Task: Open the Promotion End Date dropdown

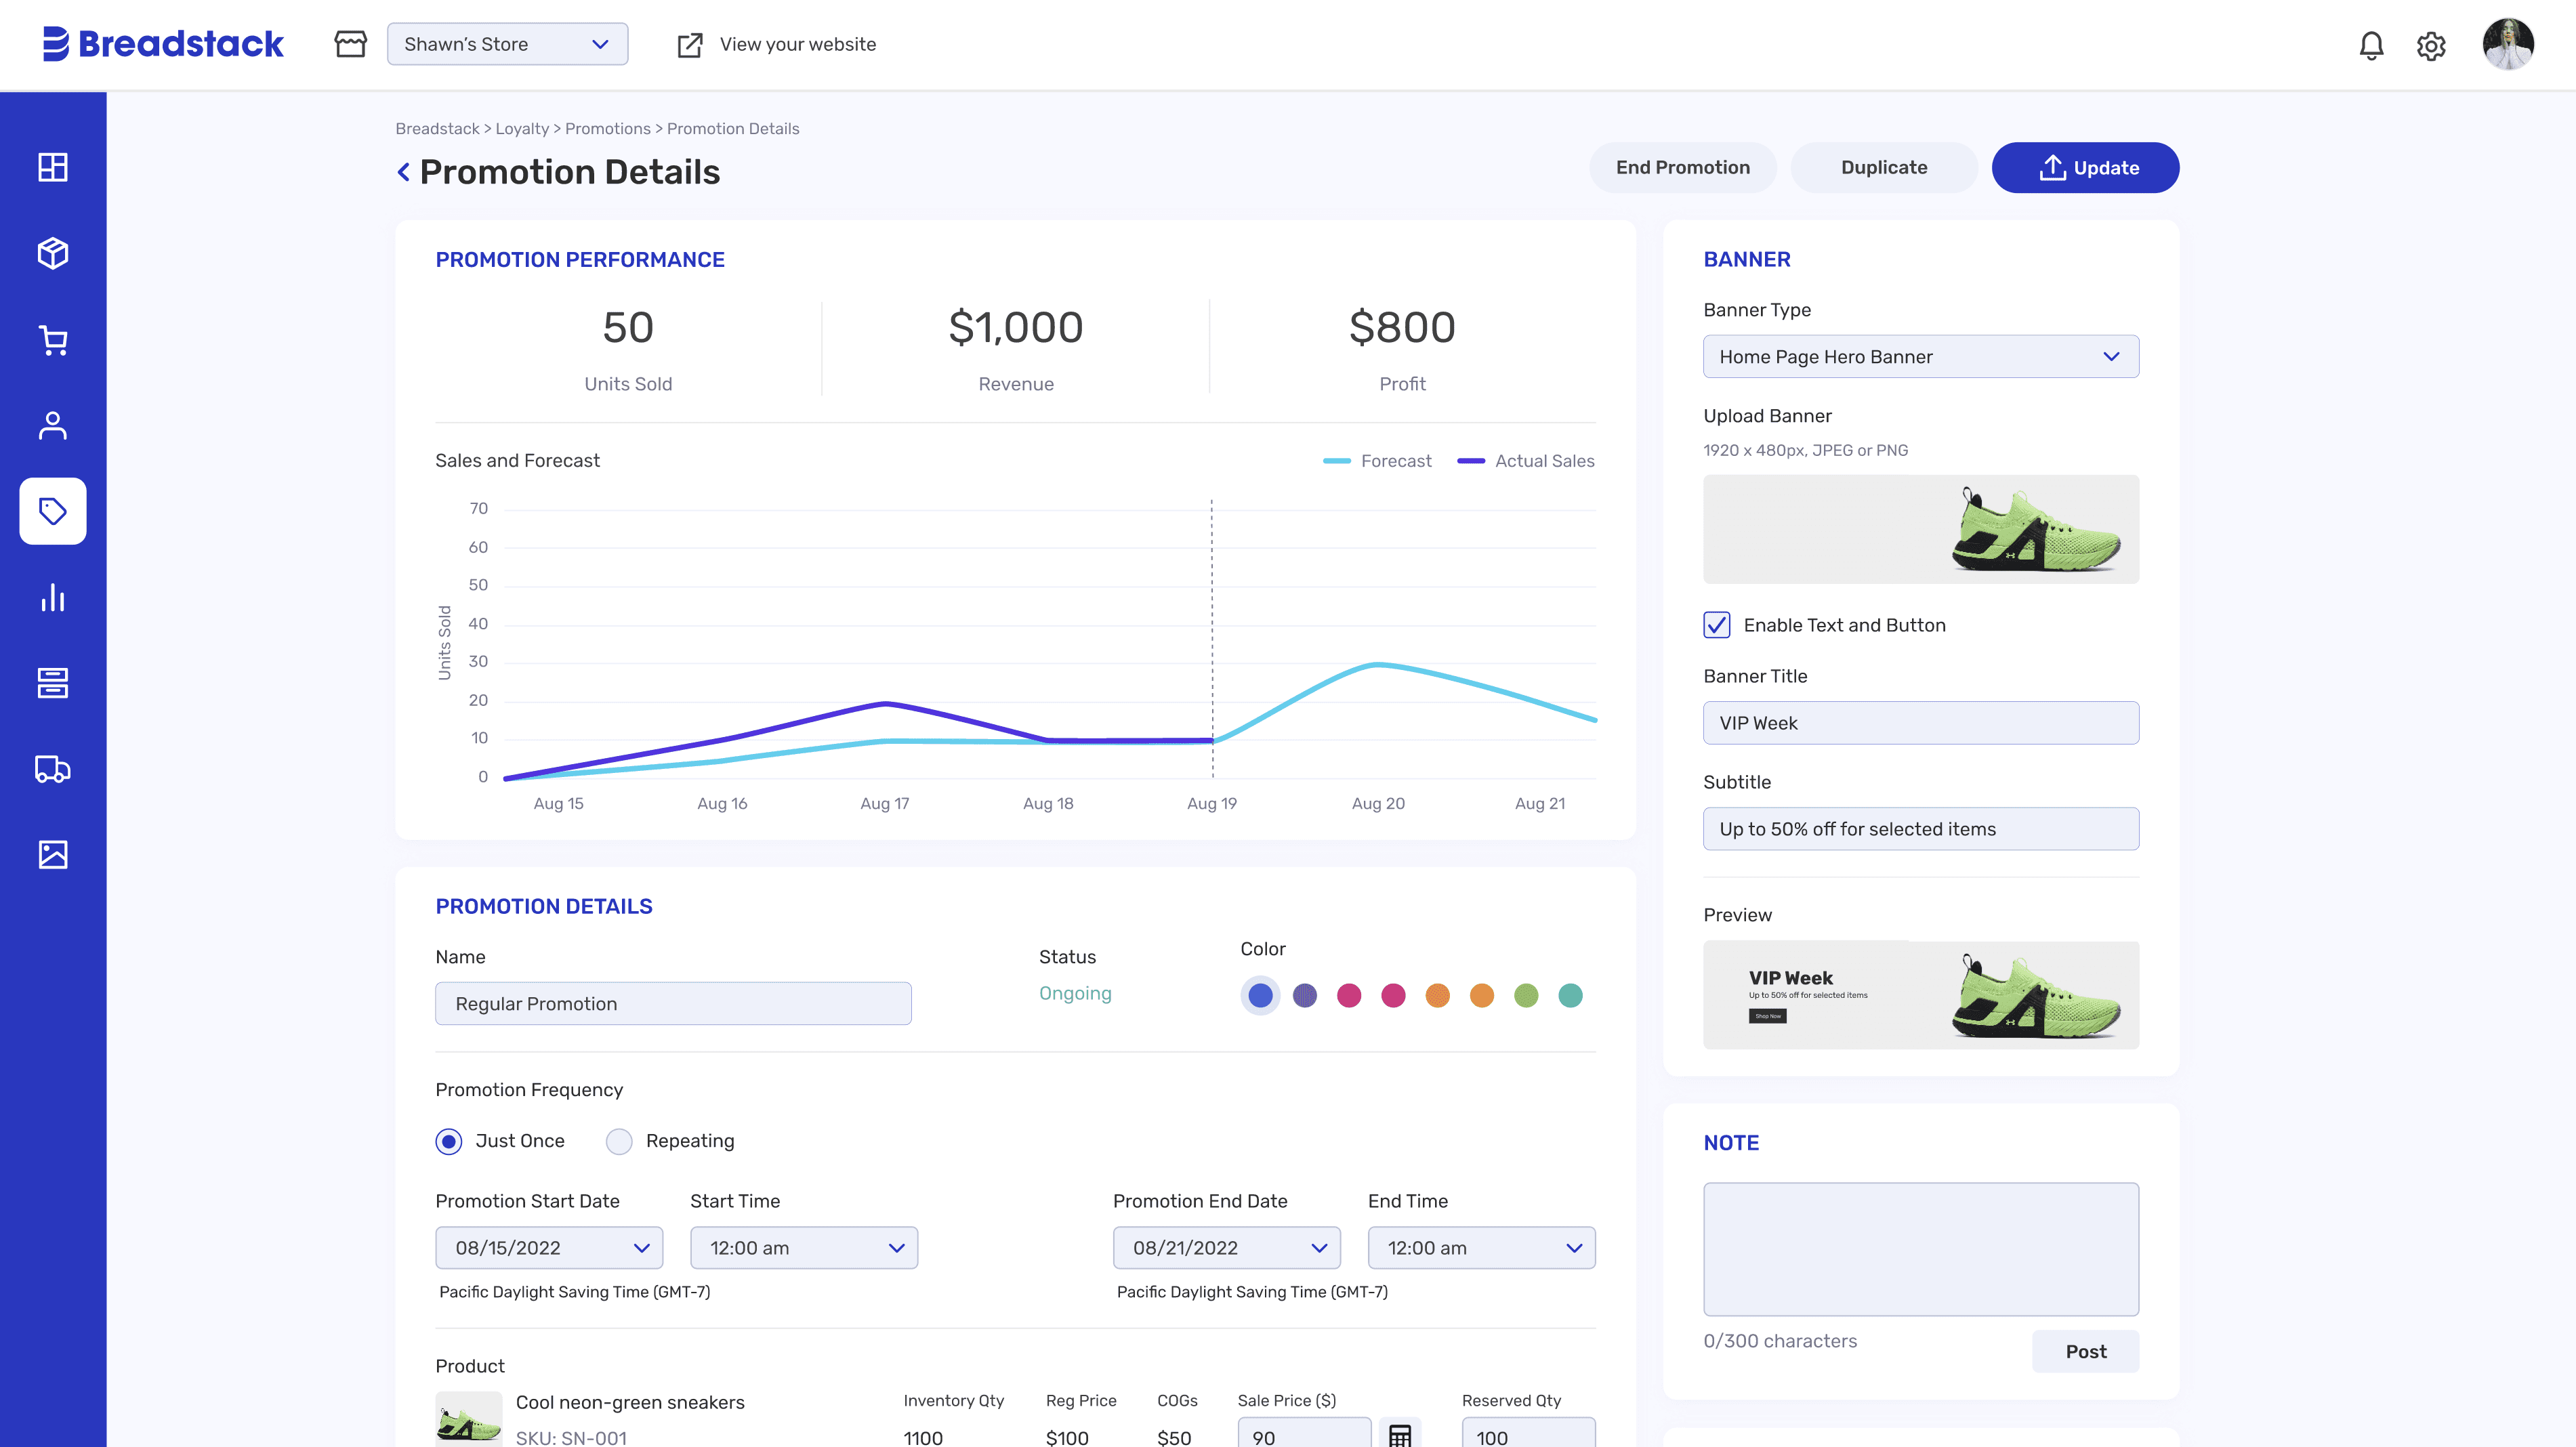Action: (x=1226, y=1248)
